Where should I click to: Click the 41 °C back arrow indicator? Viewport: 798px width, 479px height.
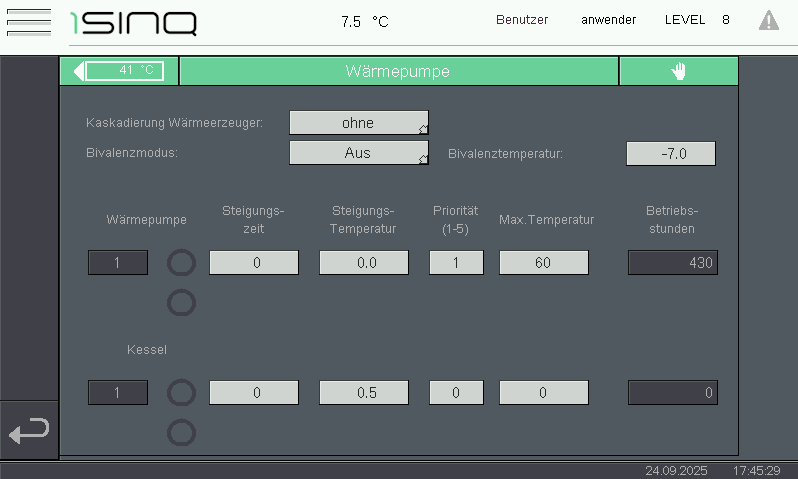coord(119,71)
